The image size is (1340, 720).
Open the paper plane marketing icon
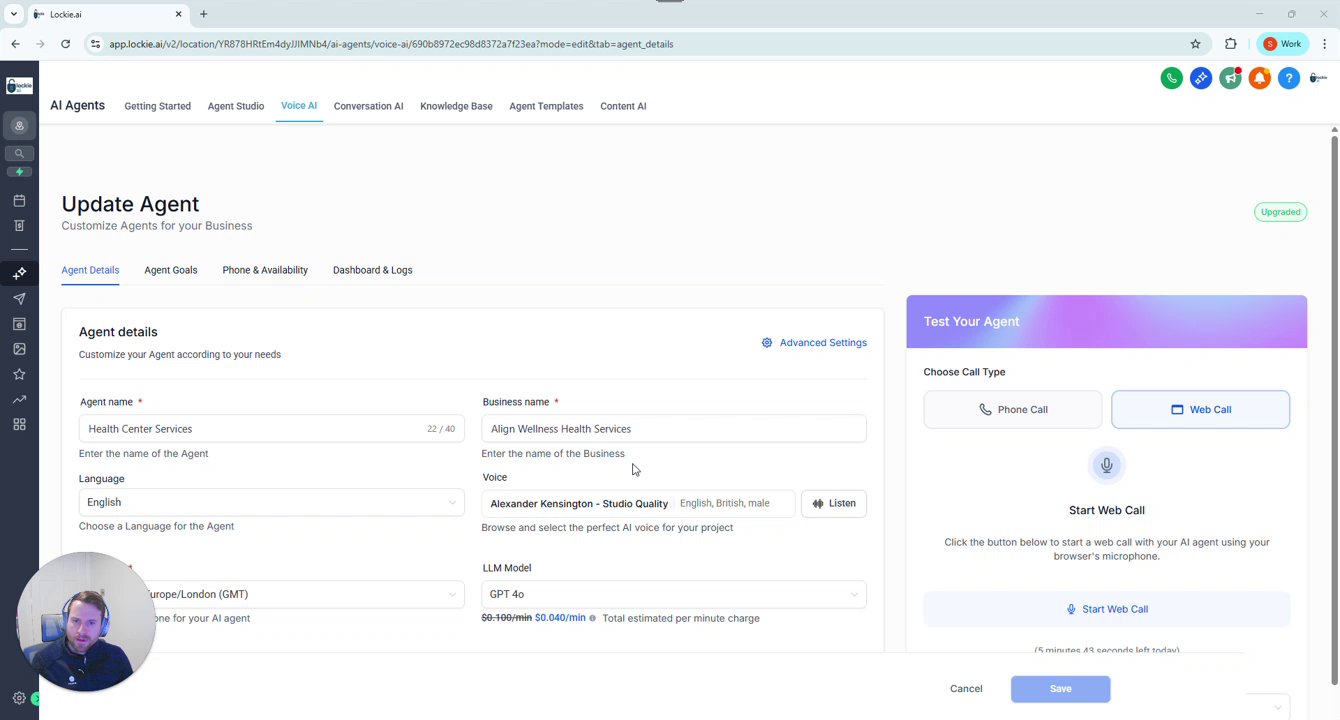coord(19,299)
